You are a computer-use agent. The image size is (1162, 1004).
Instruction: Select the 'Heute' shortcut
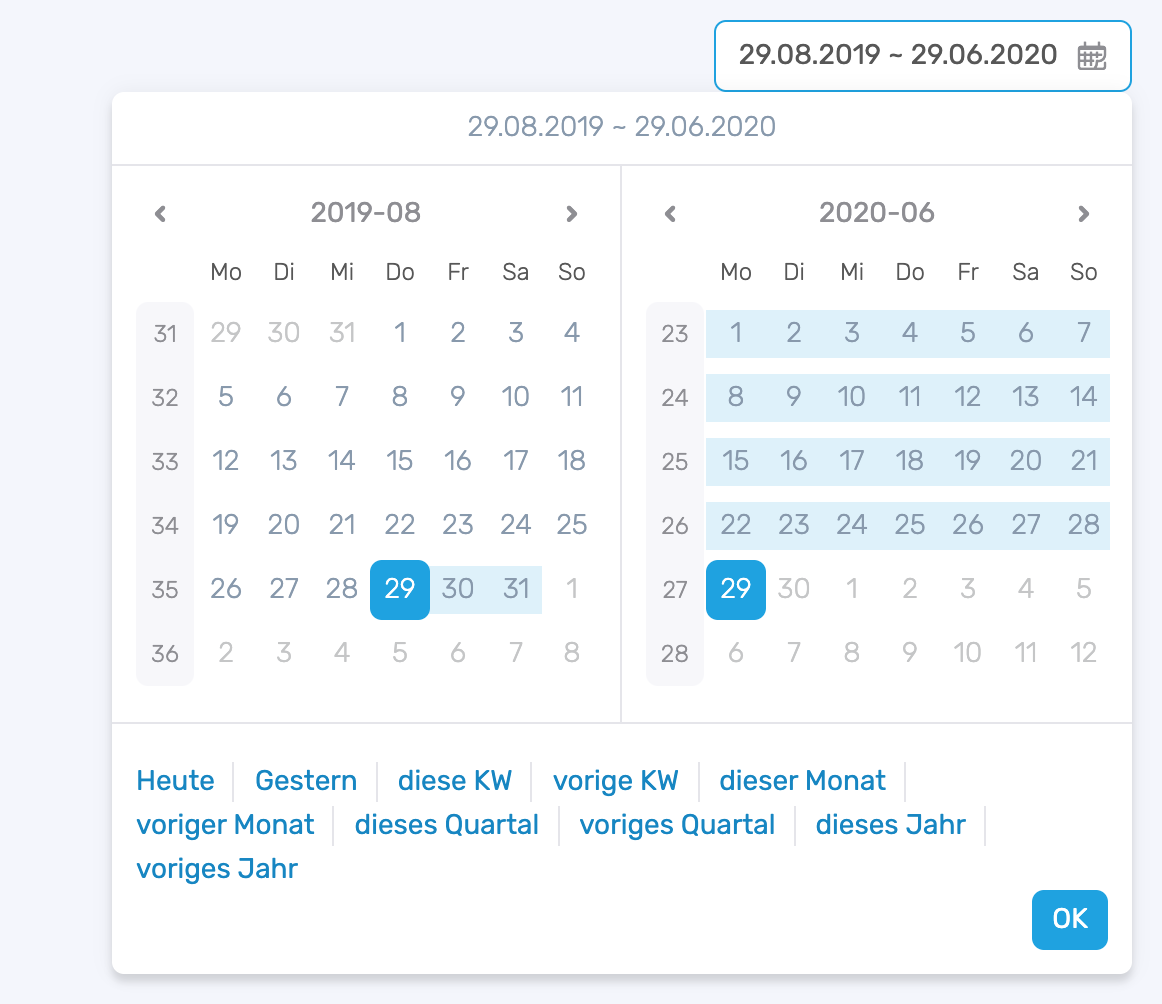(x=175, y=780)
